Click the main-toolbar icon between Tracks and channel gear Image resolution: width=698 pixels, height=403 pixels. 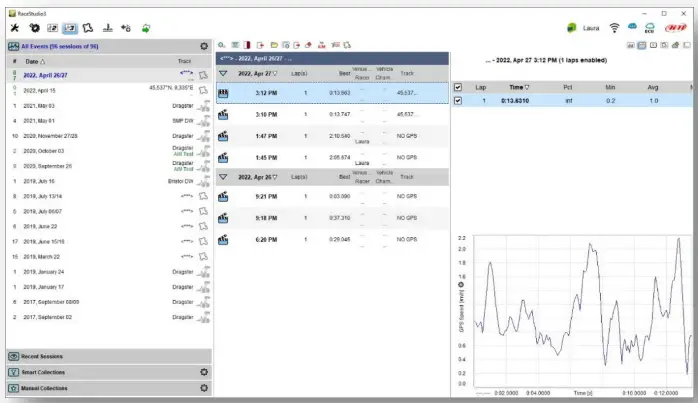[x=107, y=28]
